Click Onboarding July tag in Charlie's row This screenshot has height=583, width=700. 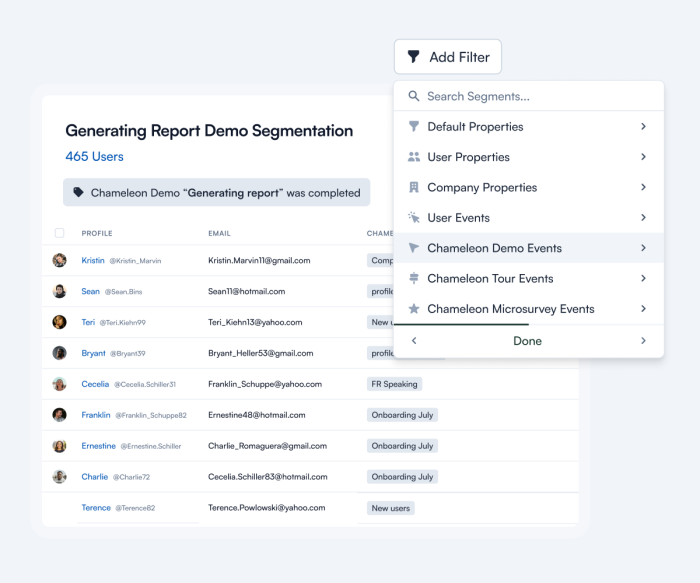pyautogui.click(x=402, y=477)
